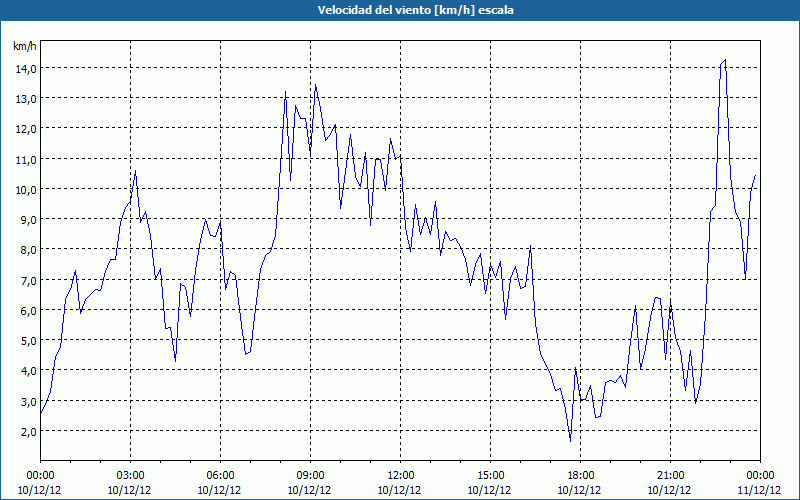Pick the '7,0' y-axis value

[x=29, y=281]
